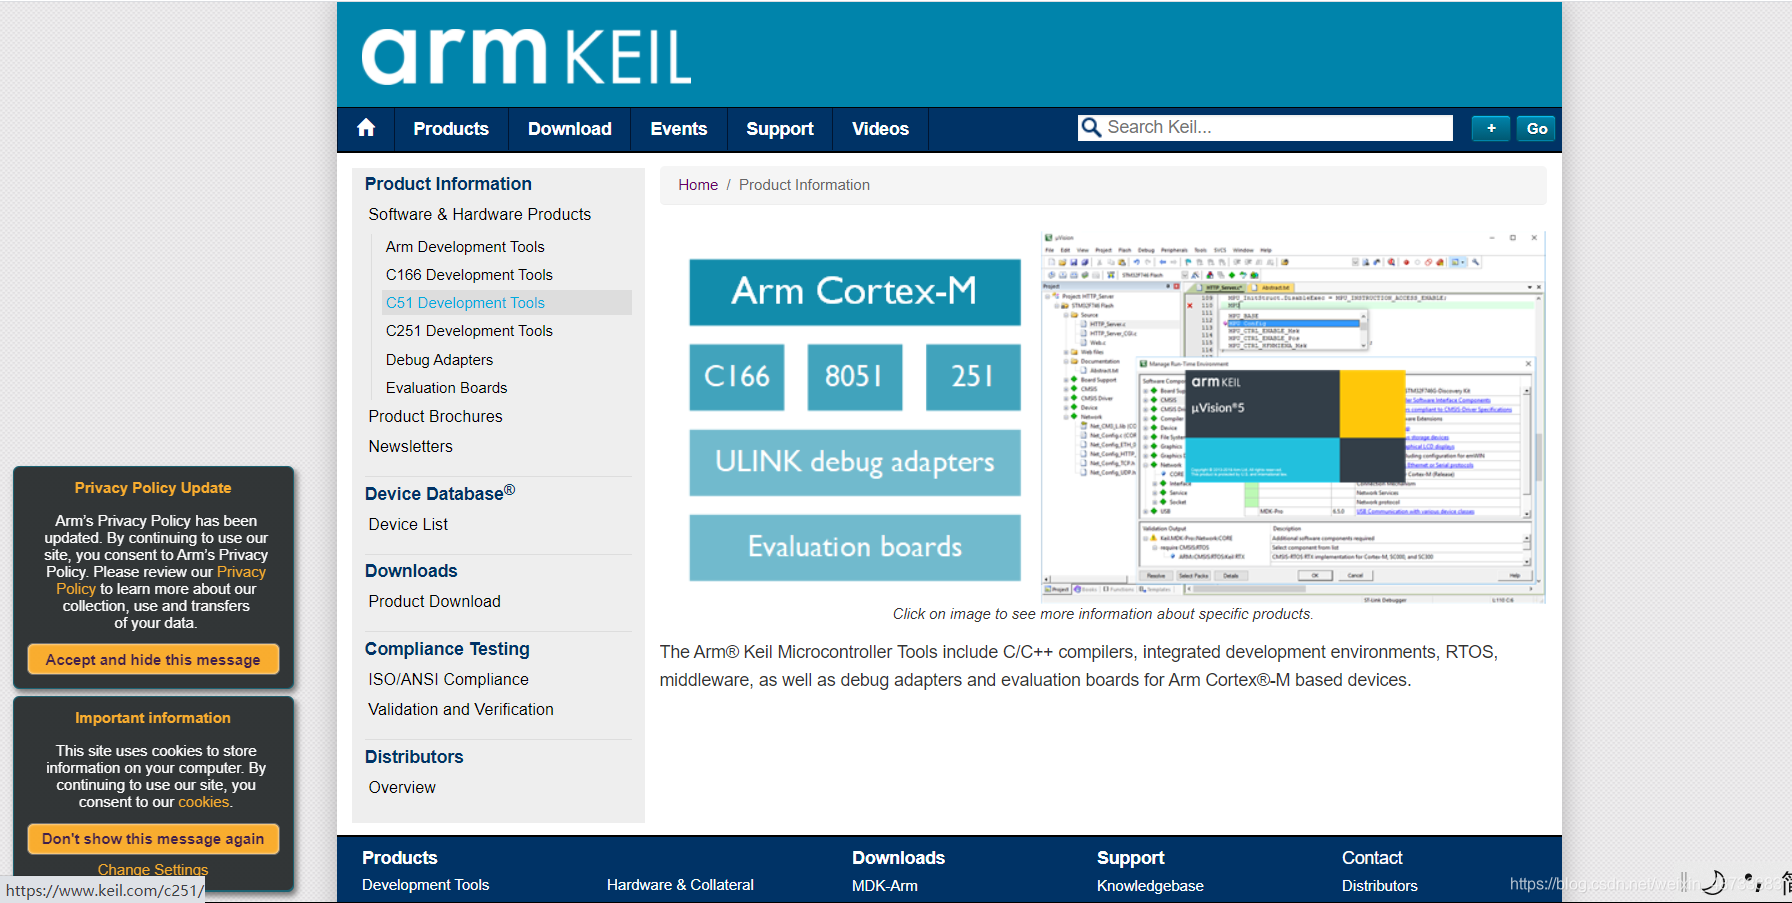This screenshot has width=1792, height=903.
Task: Select Software & Hardware Products link
Action: 480,214
